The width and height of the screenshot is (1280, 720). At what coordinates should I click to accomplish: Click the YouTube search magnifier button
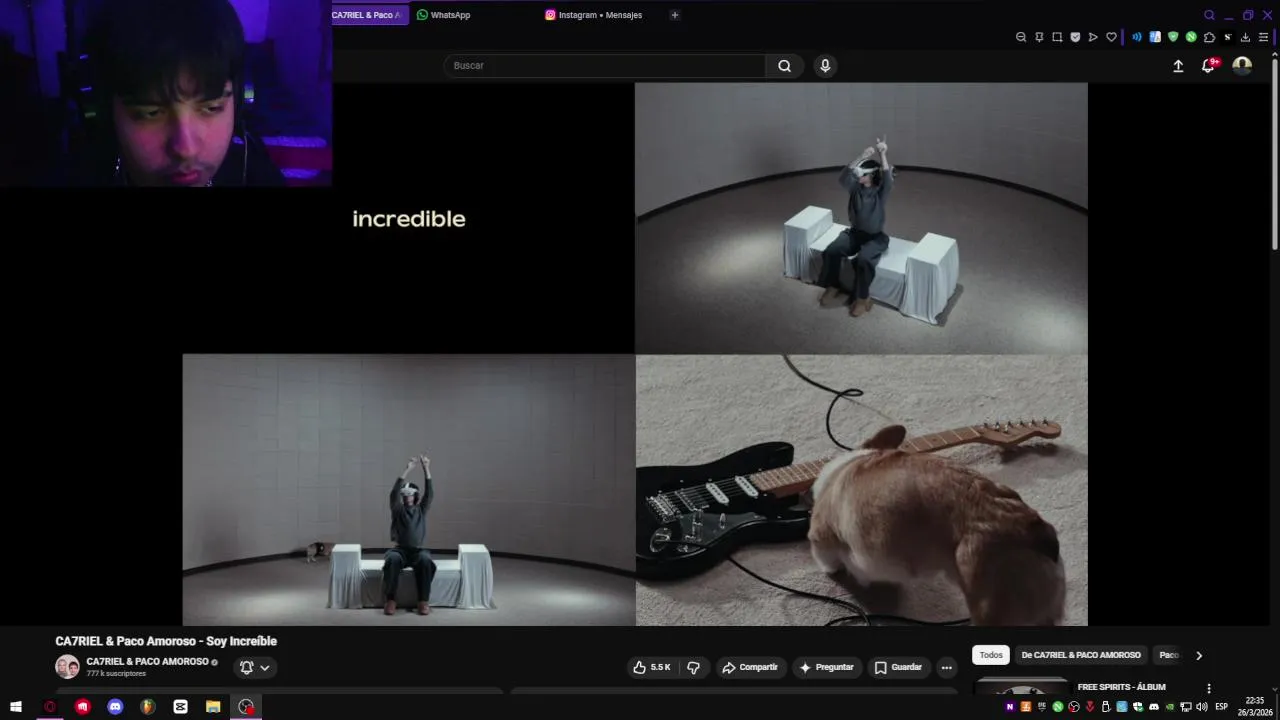(x=784, y=66)
